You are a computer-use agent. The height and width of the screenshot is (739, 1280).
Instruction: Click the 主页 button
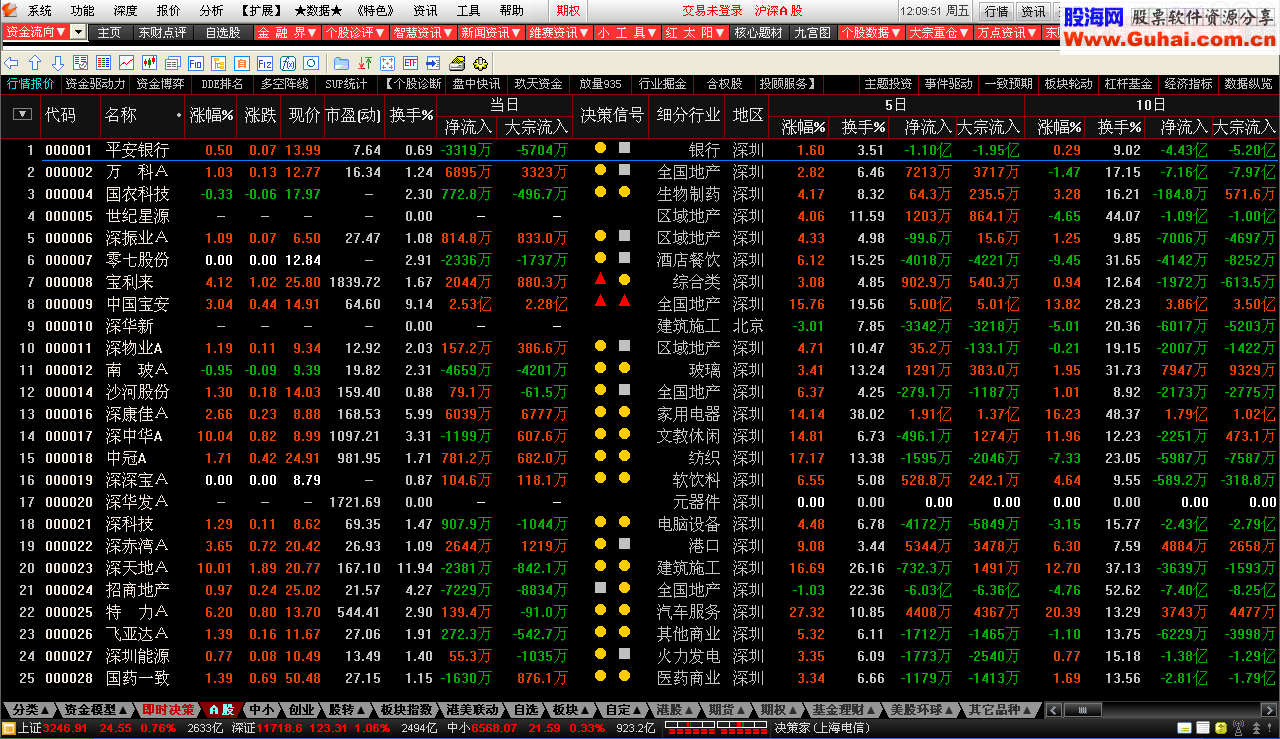pos(110,32)
